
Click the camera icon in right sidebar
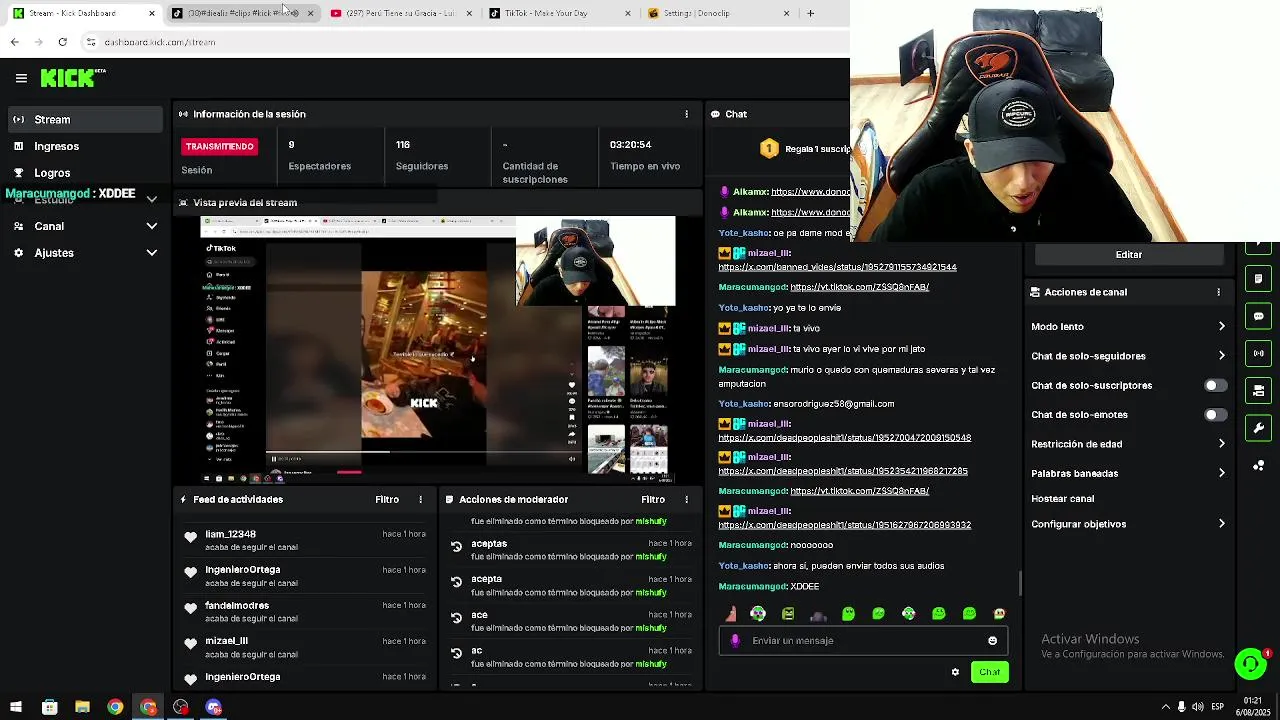click(1258, 390)
